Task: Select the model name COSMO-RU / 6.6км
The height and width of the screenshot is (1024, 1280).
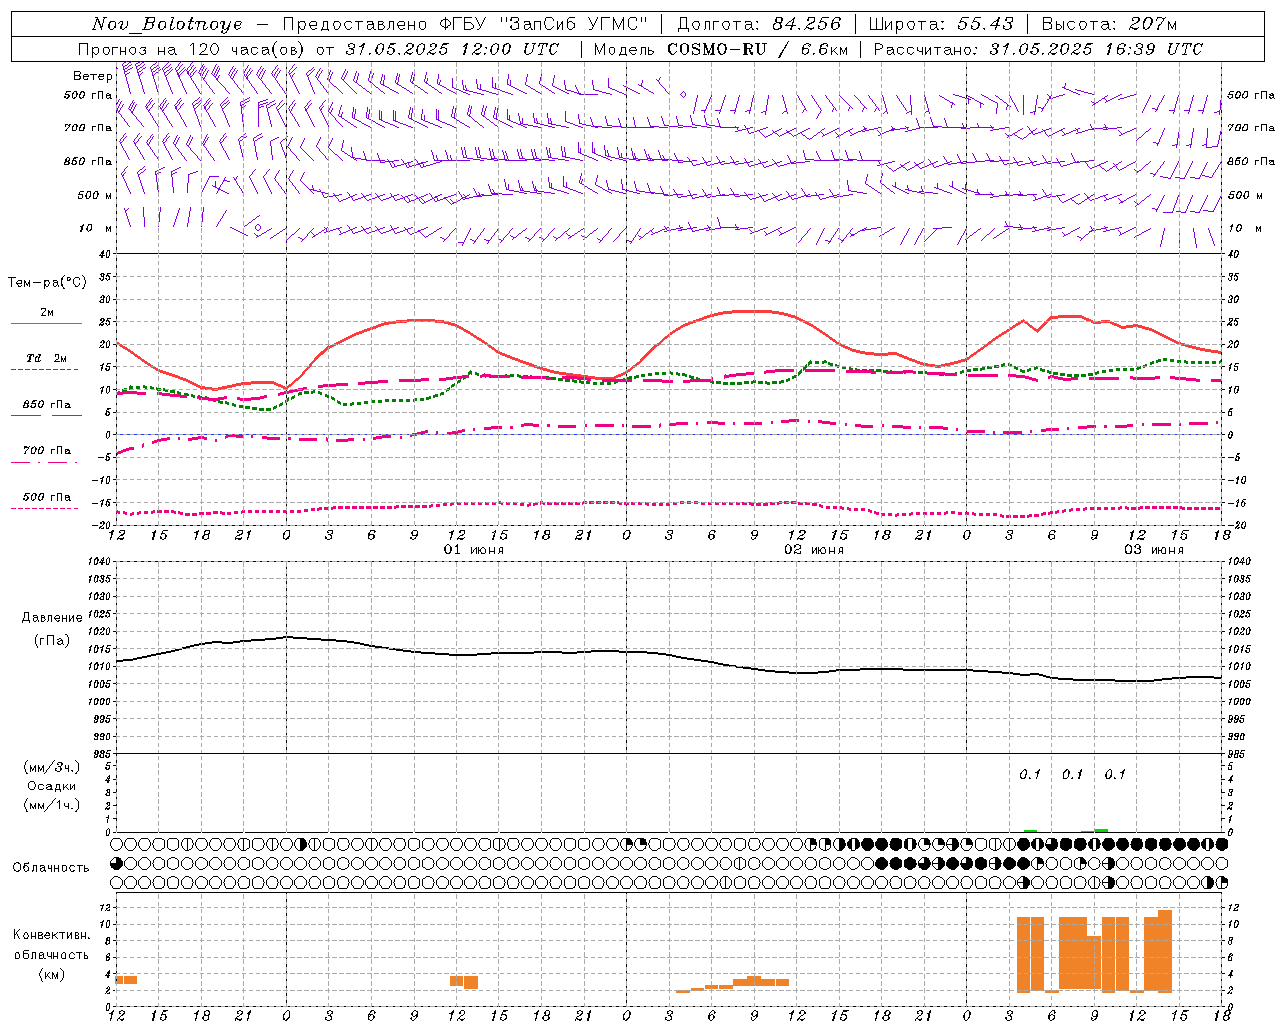Action: click(x=758, y=49)
